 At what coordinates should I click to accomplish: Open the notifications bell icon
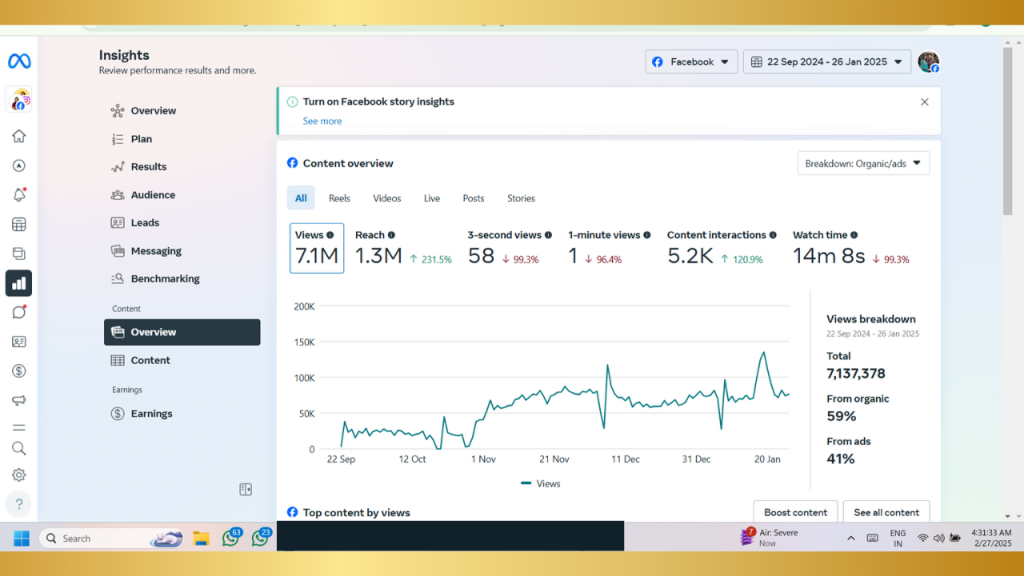pyautogui.click(x=19, y=195)
